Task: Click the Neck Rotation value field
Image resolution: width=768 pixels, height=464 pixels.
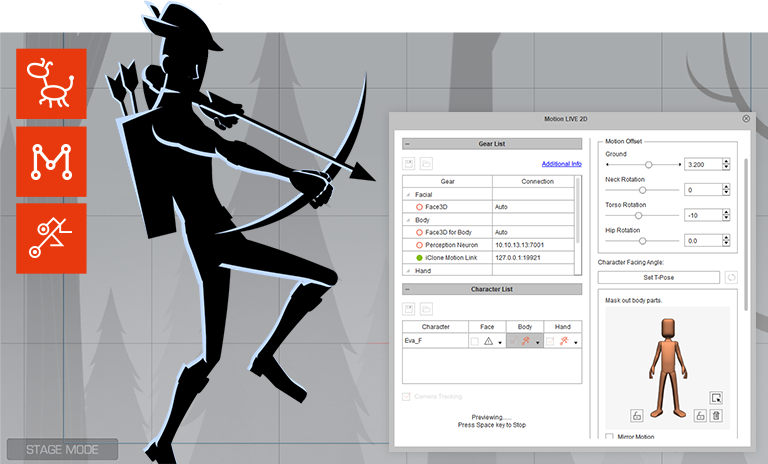Action: [x=703, y=189]
